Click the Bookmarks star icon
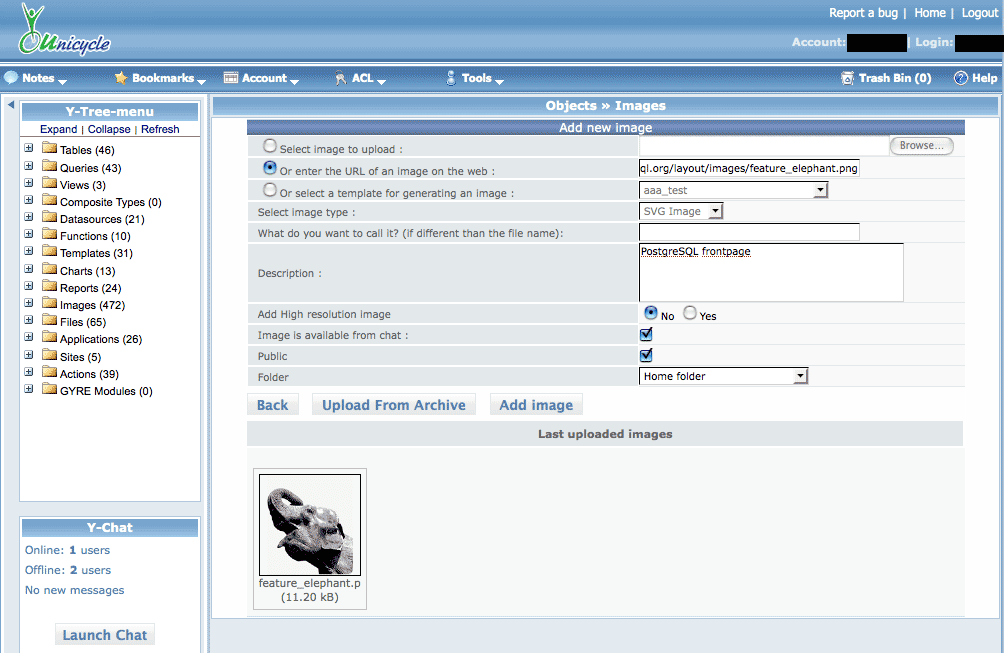Viewport: 1004px width, 653px height. click(121, 78)
